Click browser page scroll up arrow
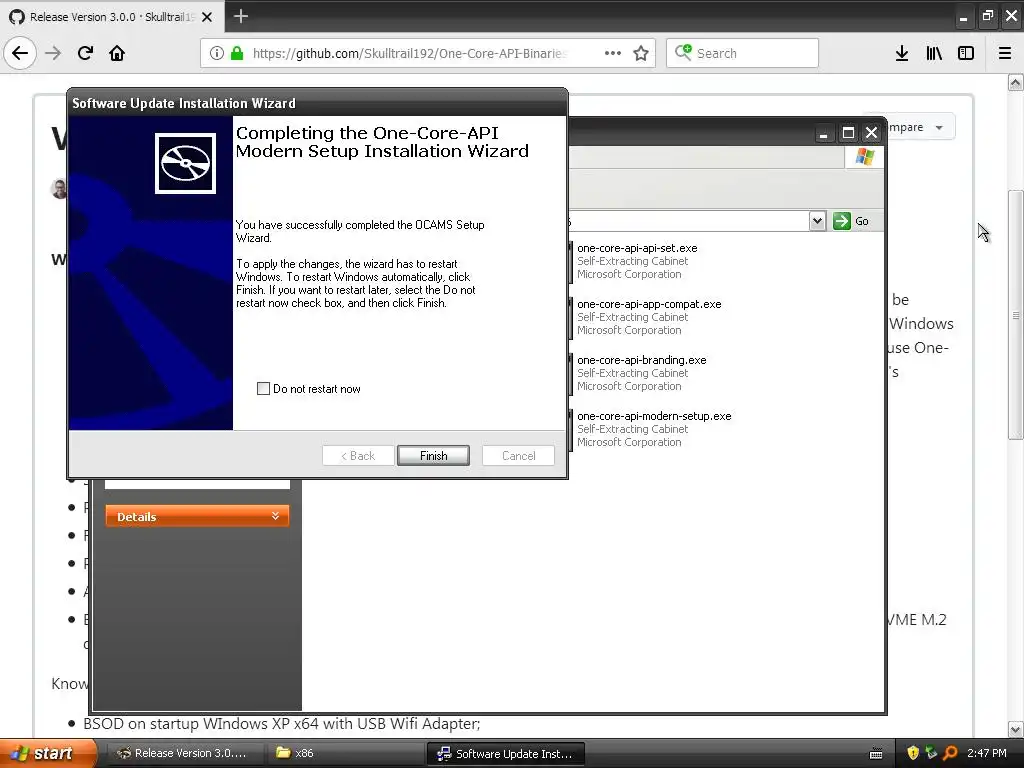The width and height of the screenshot is (1024, 768). [x=1016, y=82]
